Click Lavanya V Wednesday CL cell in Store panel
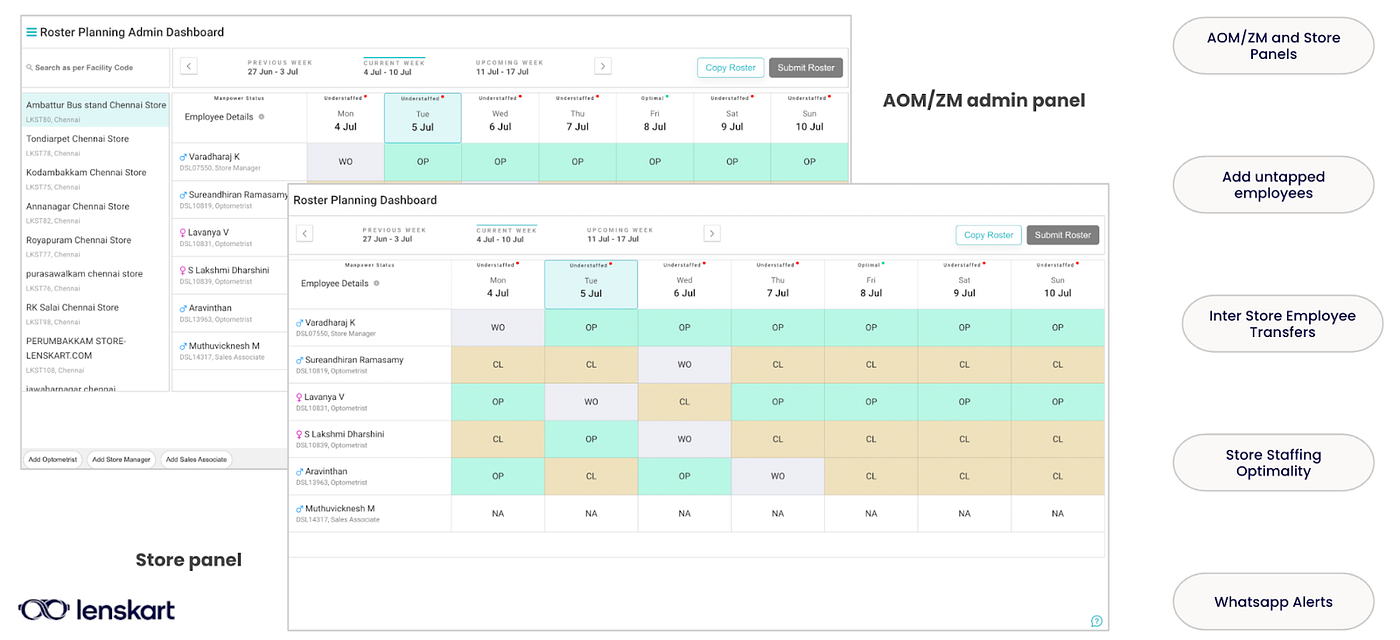This screenshot has width=1400, height=640. pyautogui.click(x=684, y=402)
